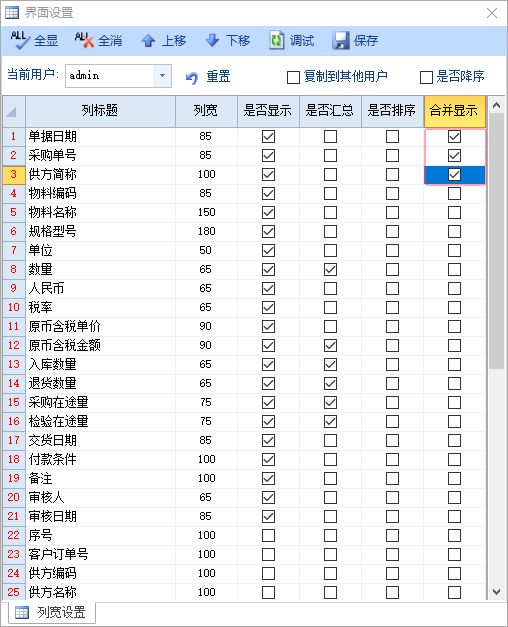Click the 调试 debug icon
508x627 pixels.
pos(276,40)
